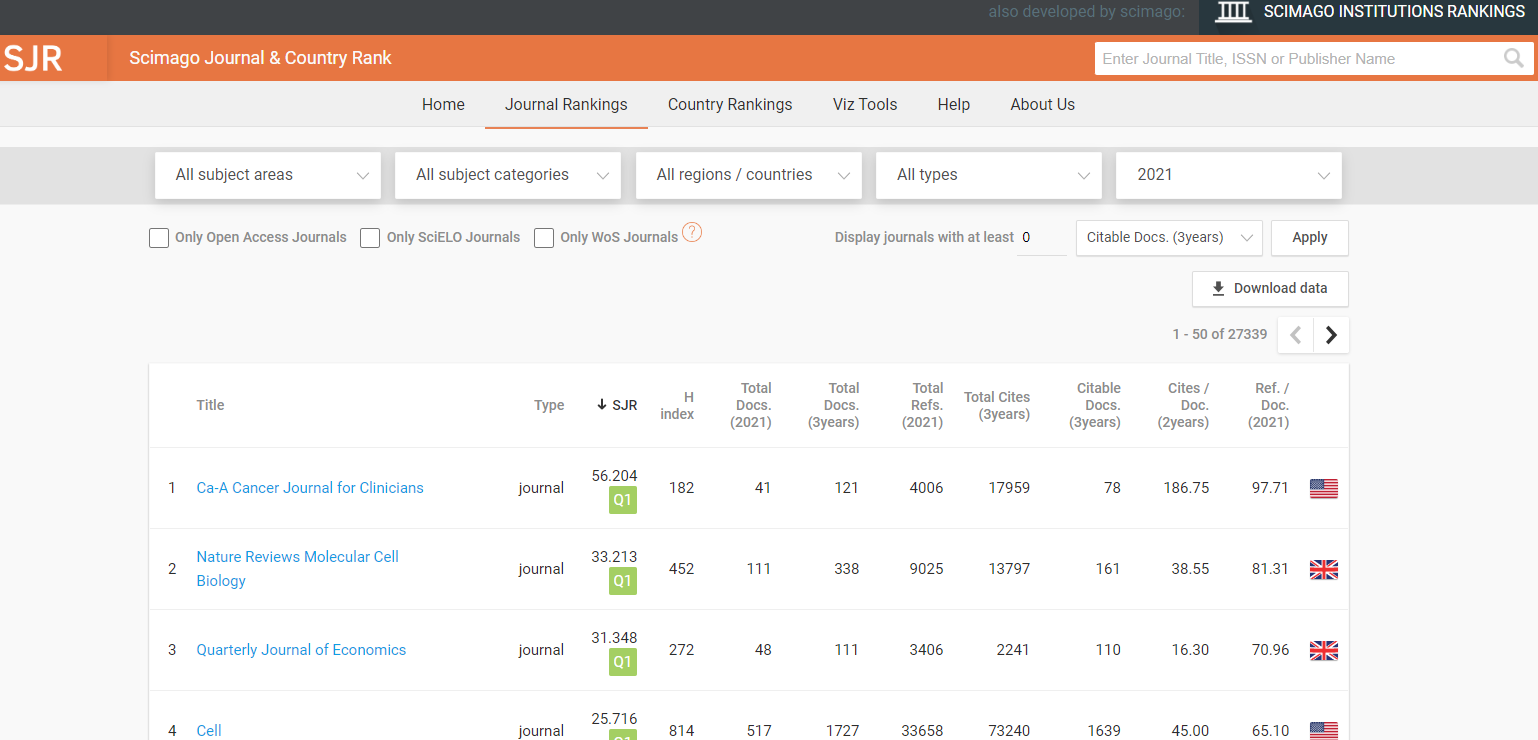The image size is (1538, 740).
Task: Open the Cell journal link
Action: [209, 731]
